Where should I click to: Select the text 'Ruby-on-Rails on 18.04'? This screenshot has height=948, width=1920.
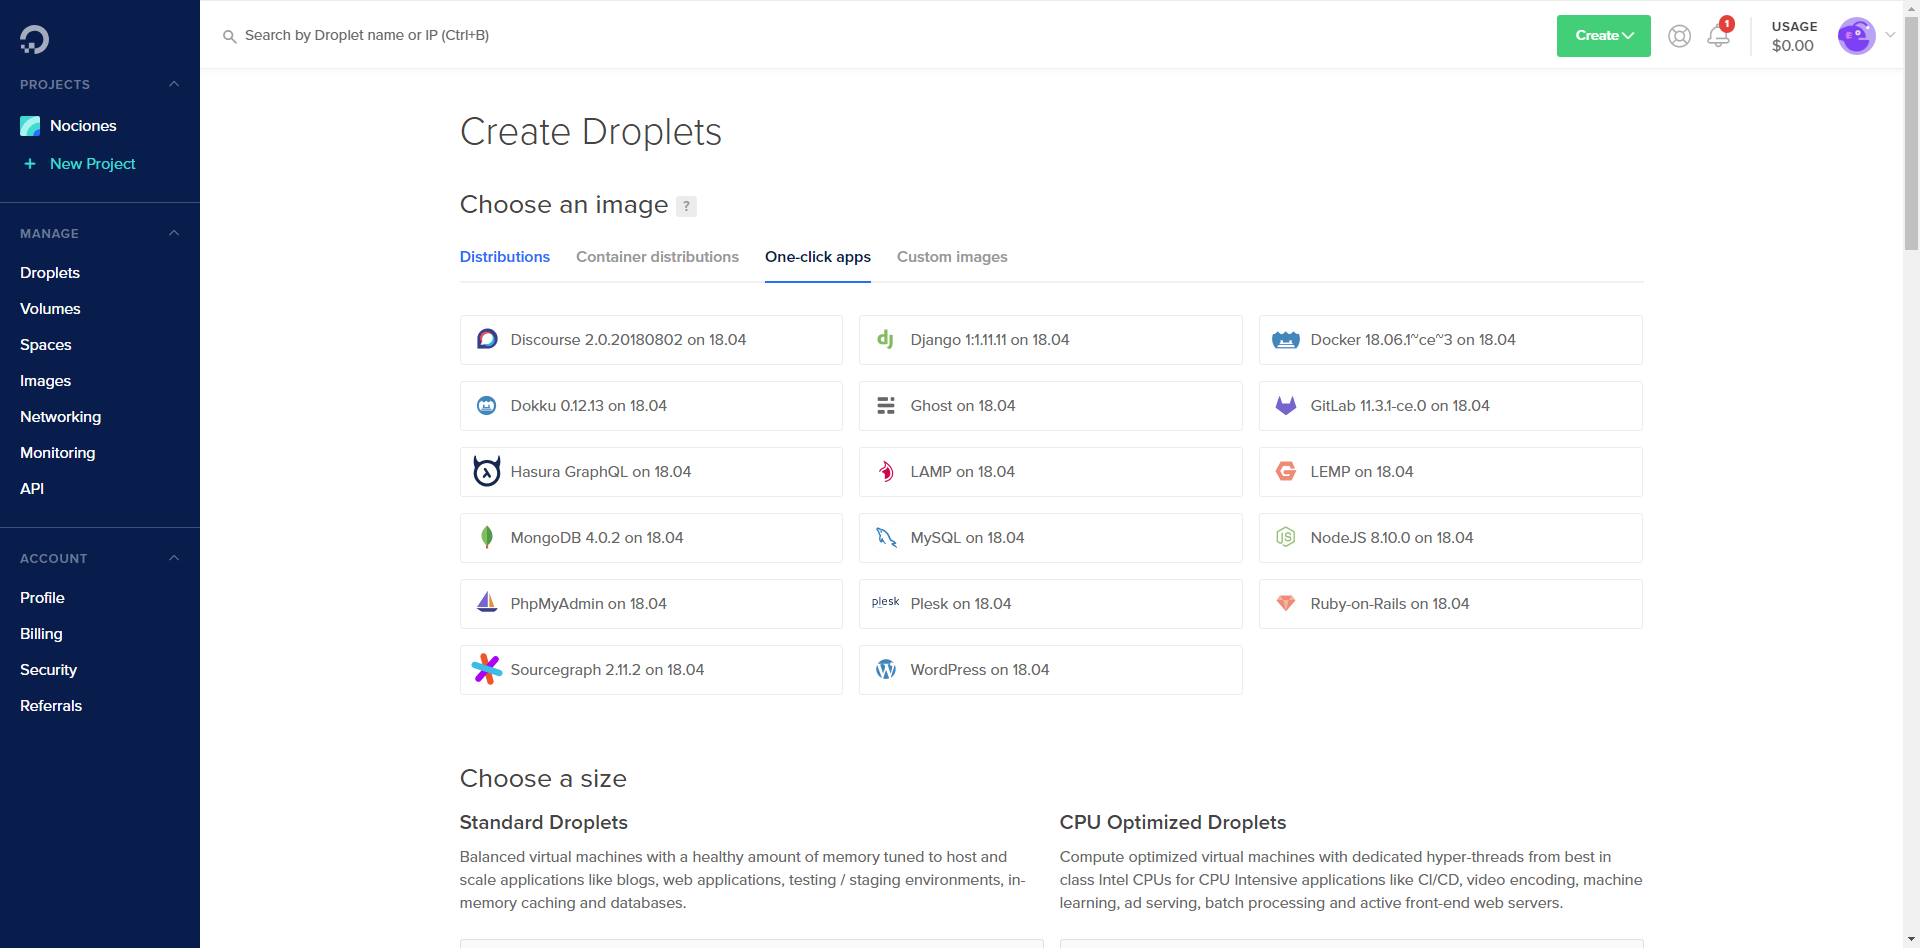click(x=1390, y=604)
